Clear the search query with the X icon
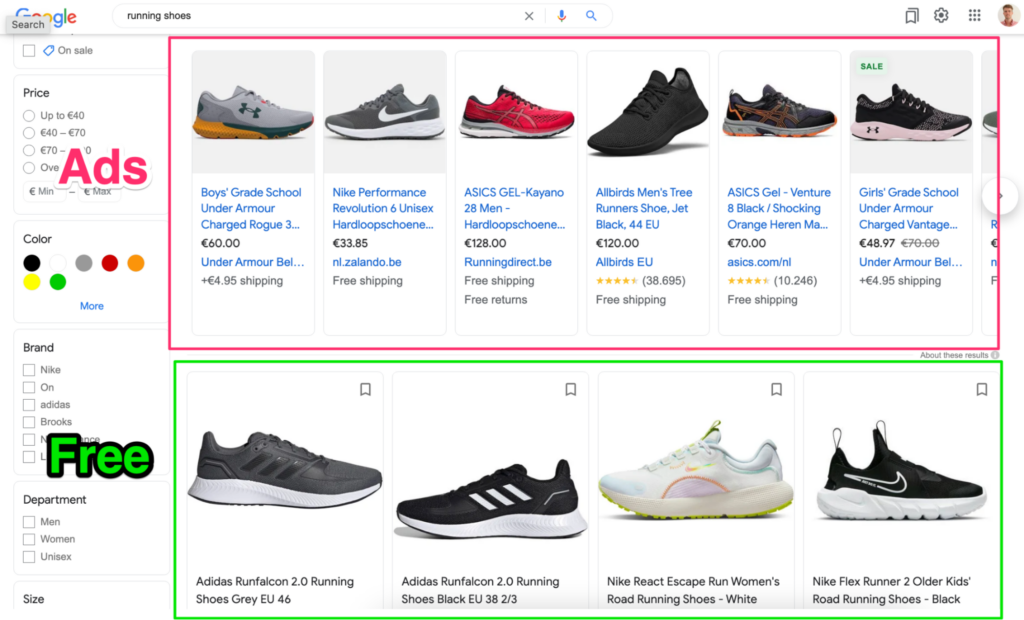 (529, 16)
